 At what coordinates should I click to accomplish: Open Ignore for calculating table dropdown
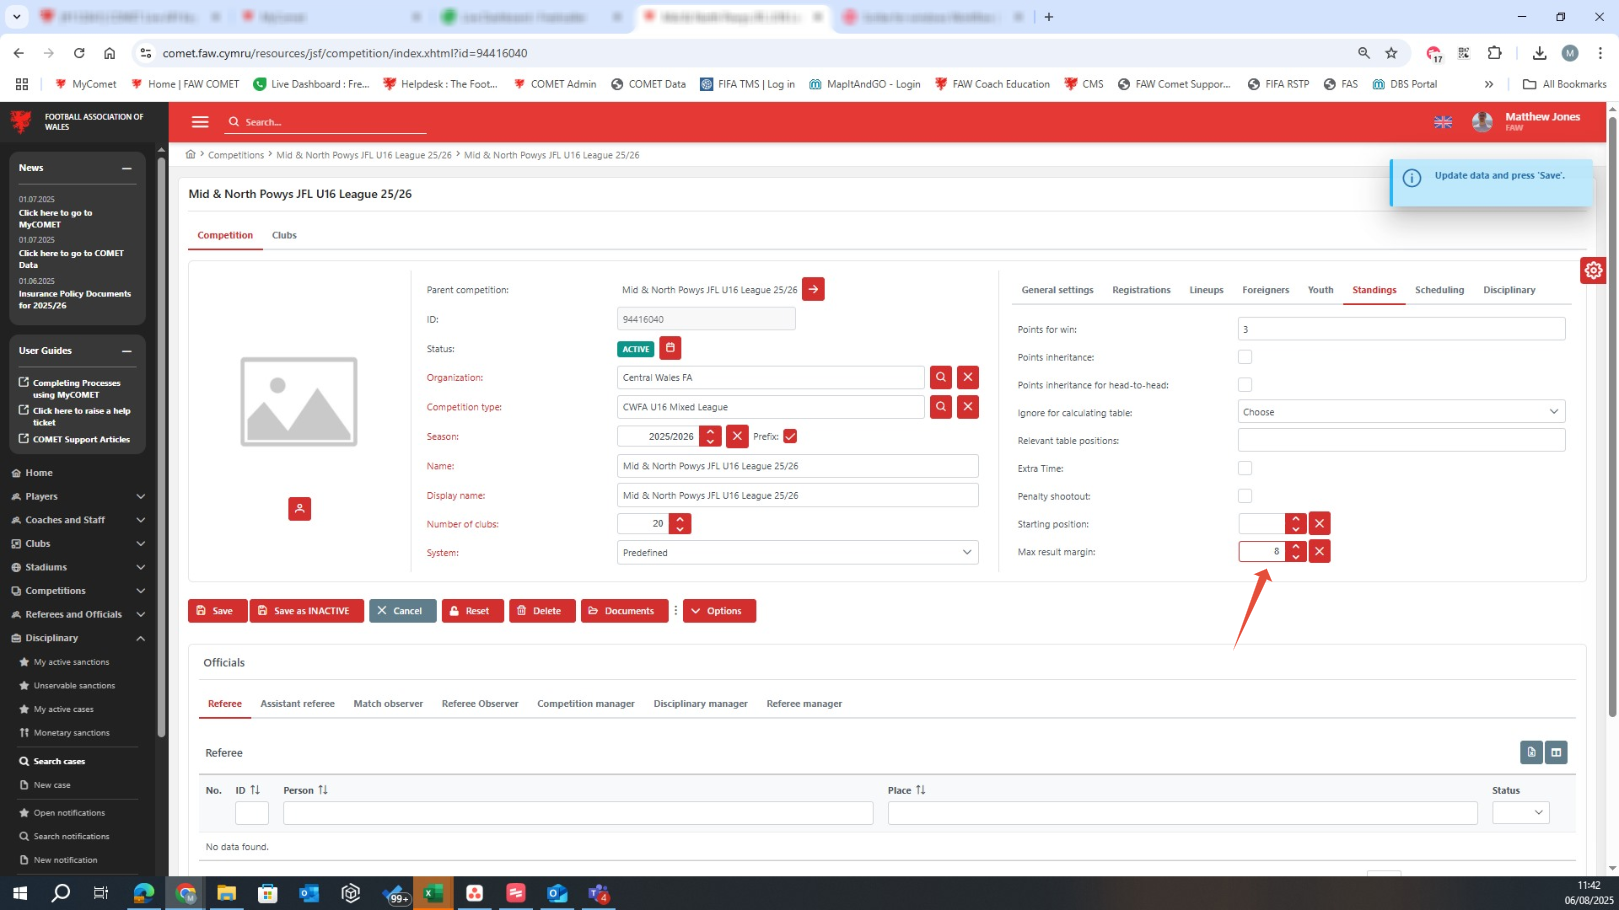(x=1401, y=412)
